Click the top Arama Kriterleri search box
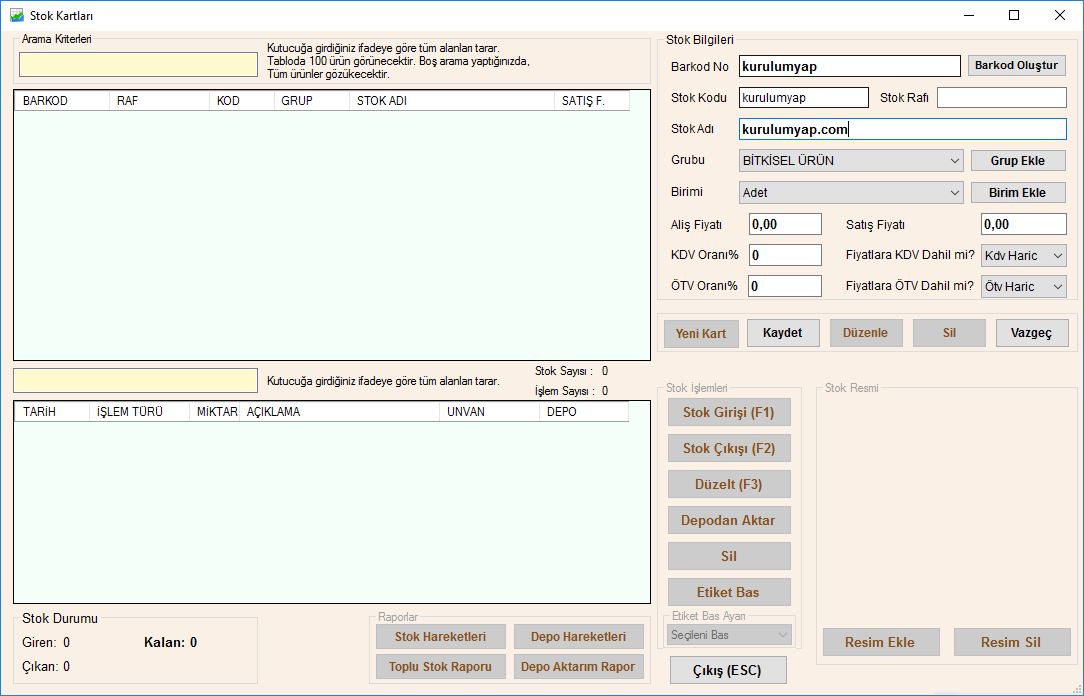Screen dimensions: 1084x696 [138, 65]
